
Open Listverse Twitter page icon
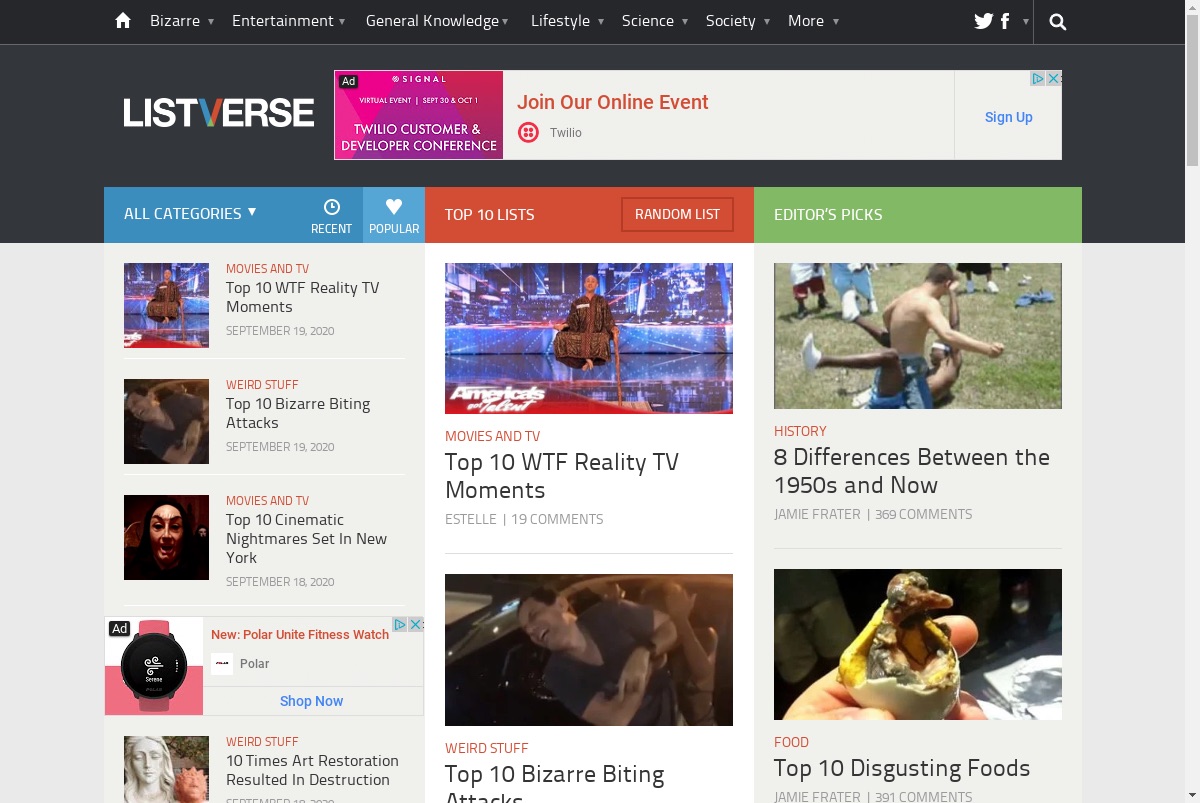point(984,21)
